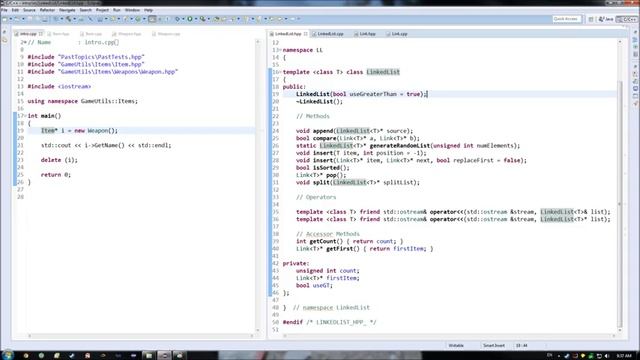Open the Windows Start button
Image resolution: width=640 pixels, height=360 pixels.
(7, 355)
